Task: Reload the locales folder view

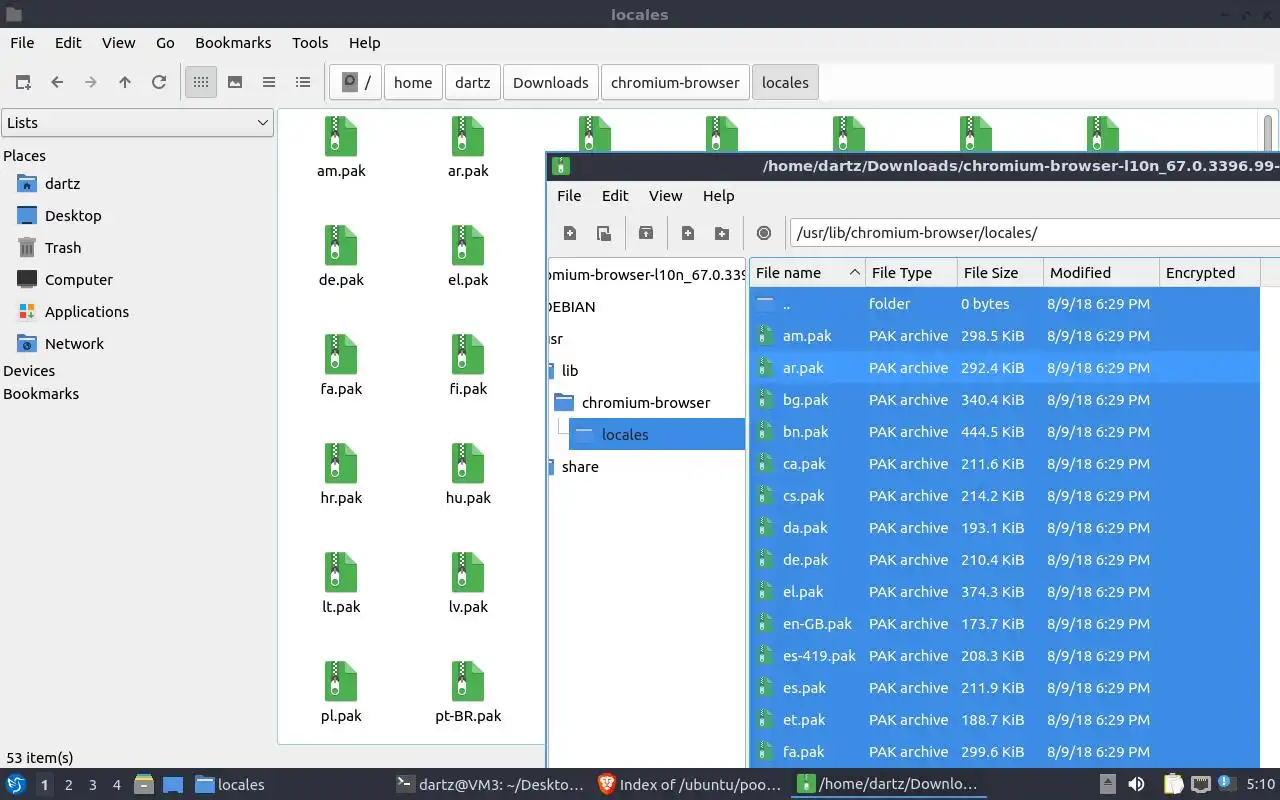Action: [x=159, y=82]
